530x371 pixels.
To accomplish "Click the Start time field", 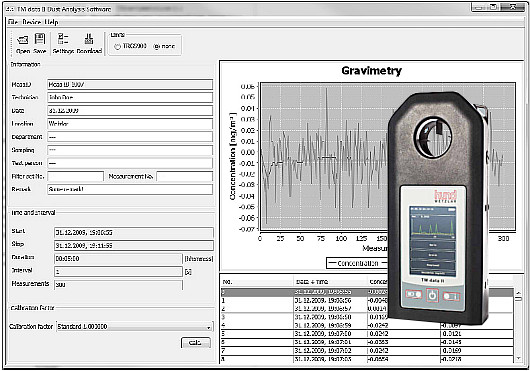I will click(x=134, y=232).
